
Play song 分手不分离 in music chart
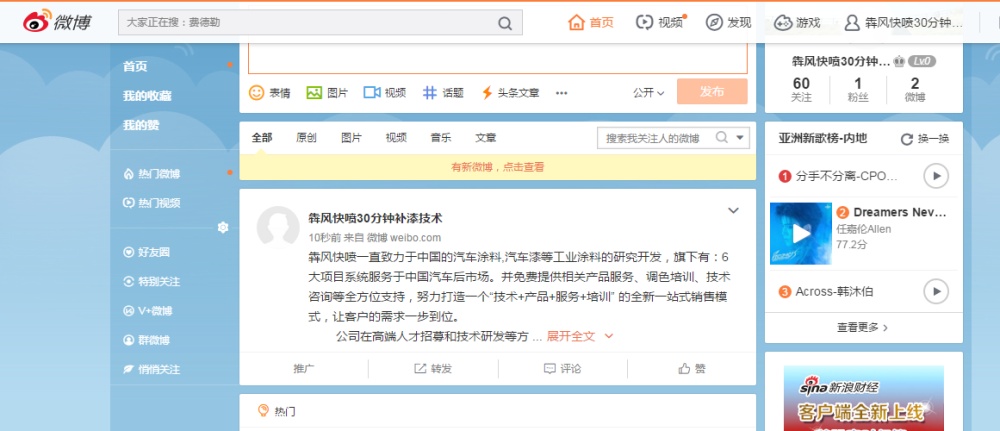(x=935, y=176)
